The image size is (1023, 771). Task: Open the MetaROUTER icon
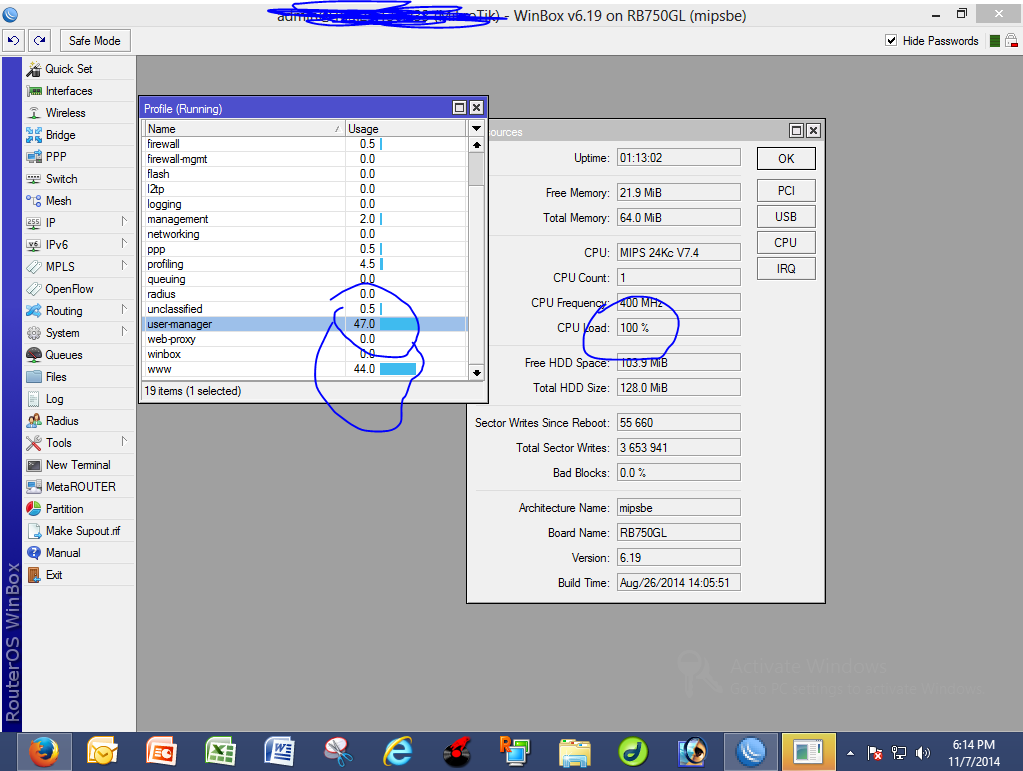click(34, 487)
